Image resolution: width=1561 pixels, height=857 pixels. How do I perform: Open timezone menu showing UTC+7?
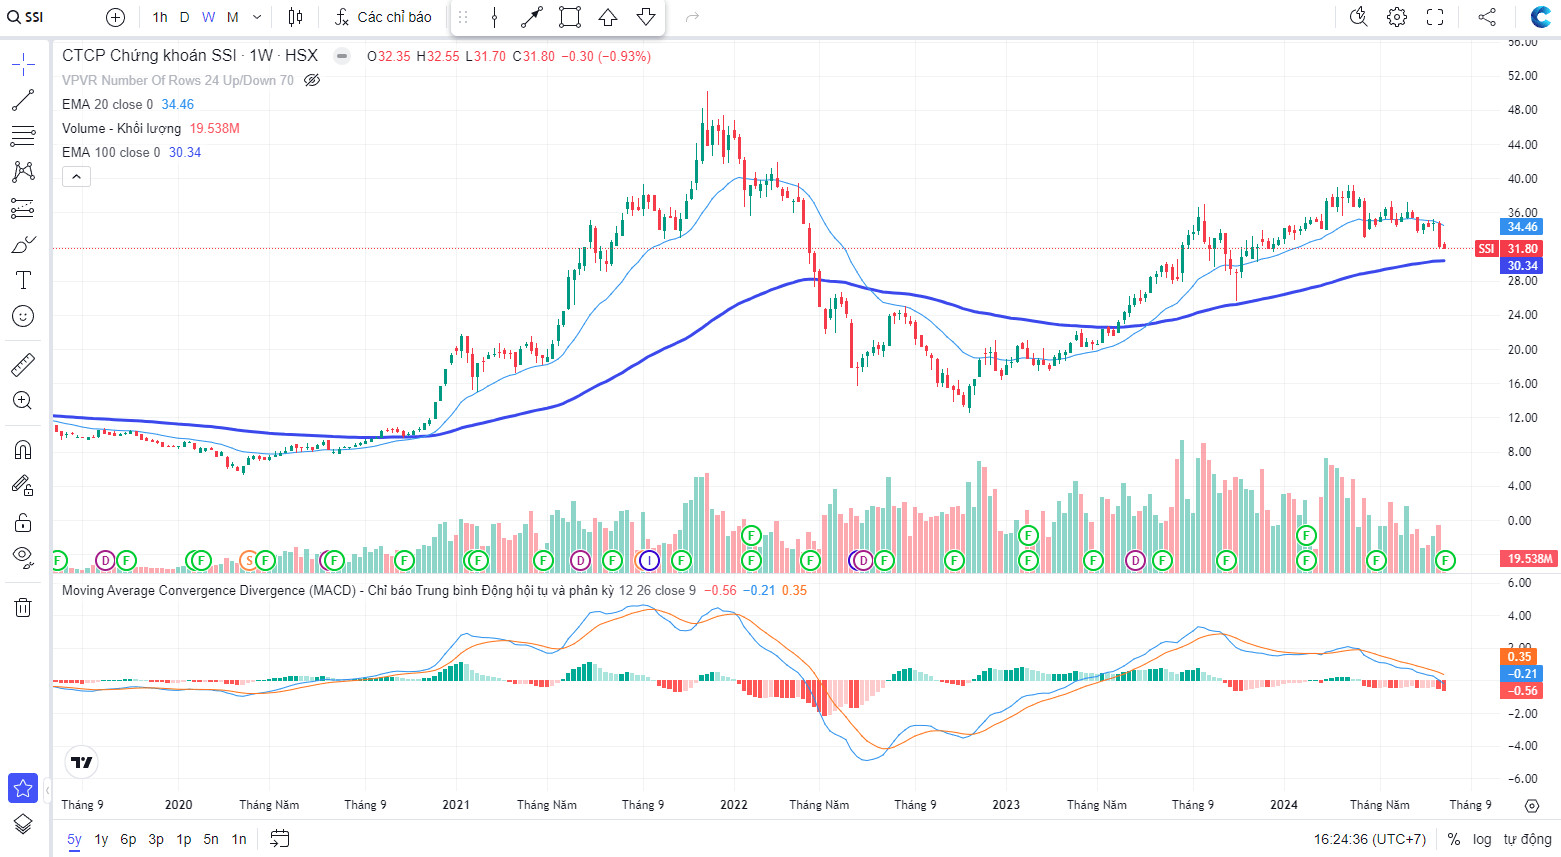pos(1370,839)
